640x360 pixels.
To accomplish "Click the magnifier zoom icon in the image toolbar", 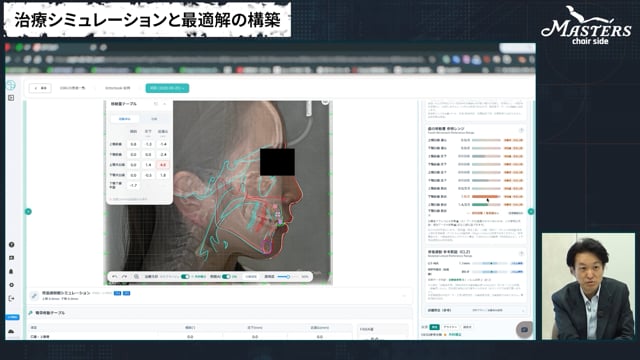I will pos(136,277).
